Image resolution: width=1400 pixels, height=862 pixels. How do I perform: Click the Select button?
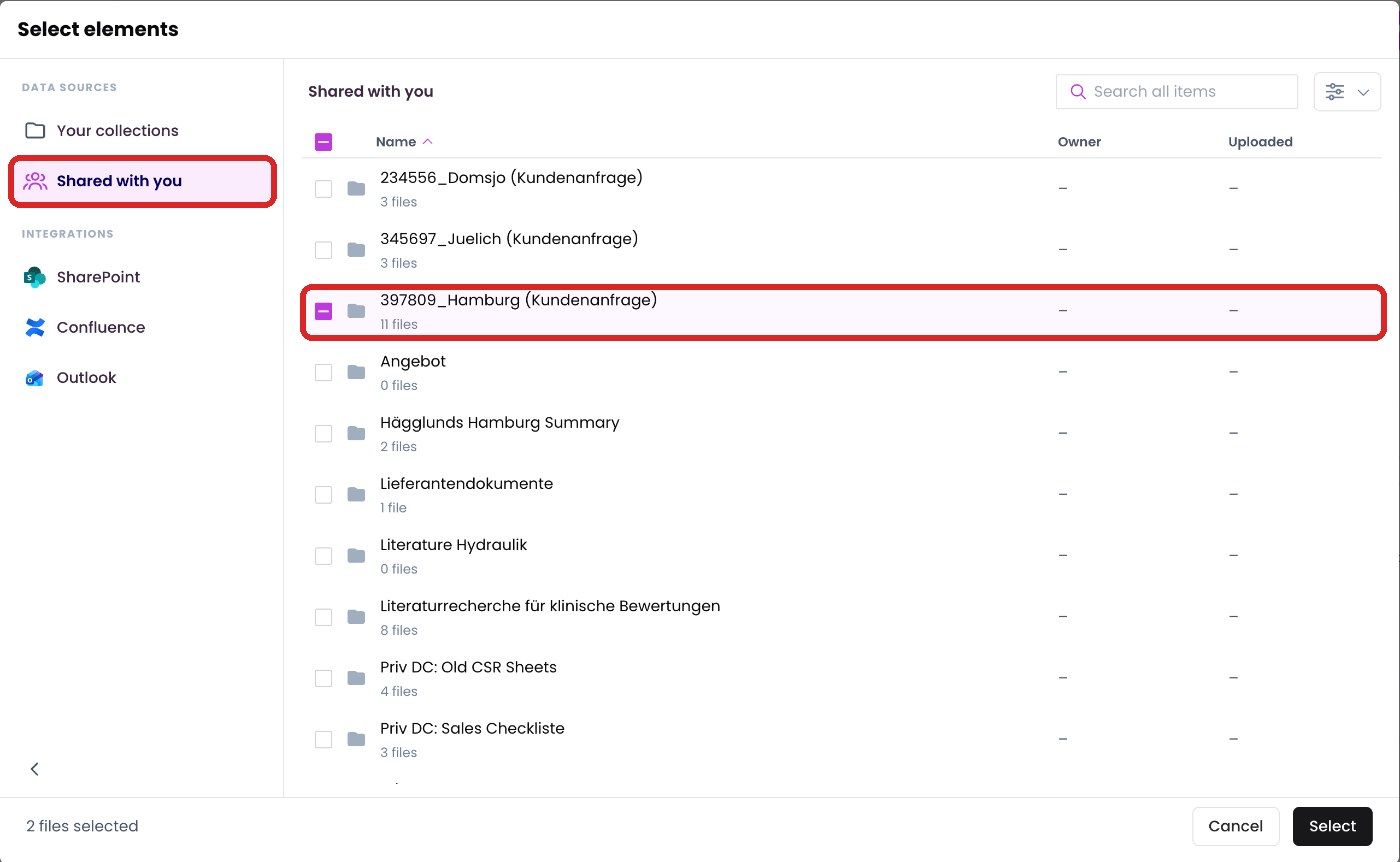tap(1332, 826)
